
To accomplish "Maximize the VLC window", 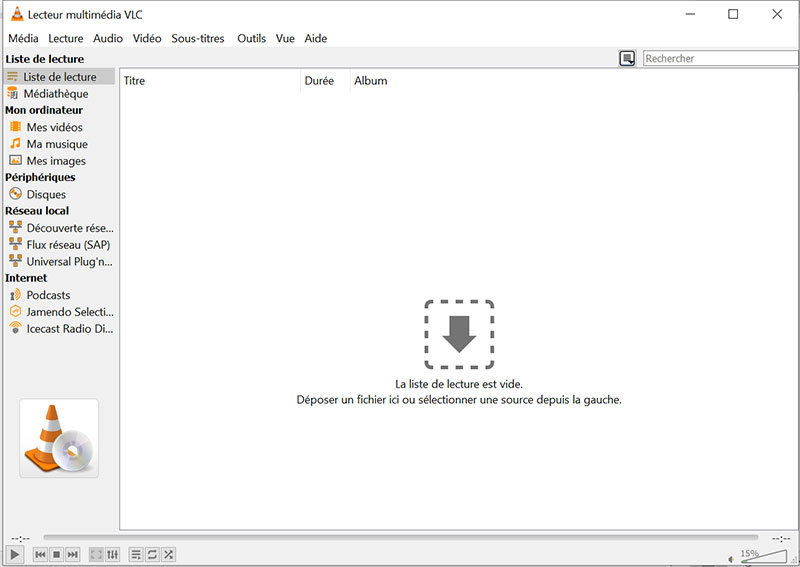I will (733, 14).
